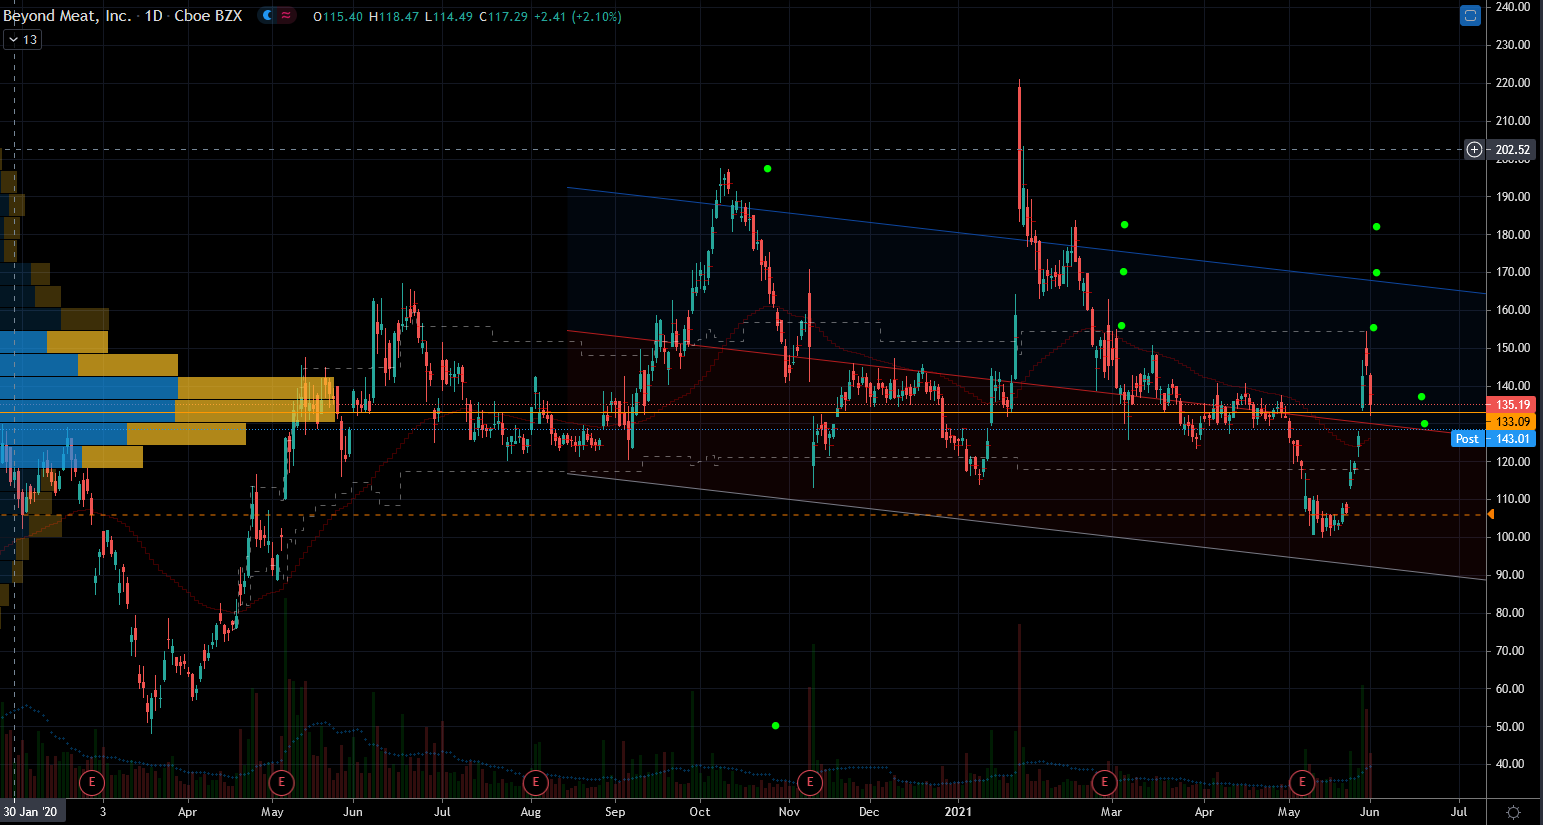Click the earnings E marker near May 2021
This screenshot has width=1543, height=825.
tap(1302, 782)
